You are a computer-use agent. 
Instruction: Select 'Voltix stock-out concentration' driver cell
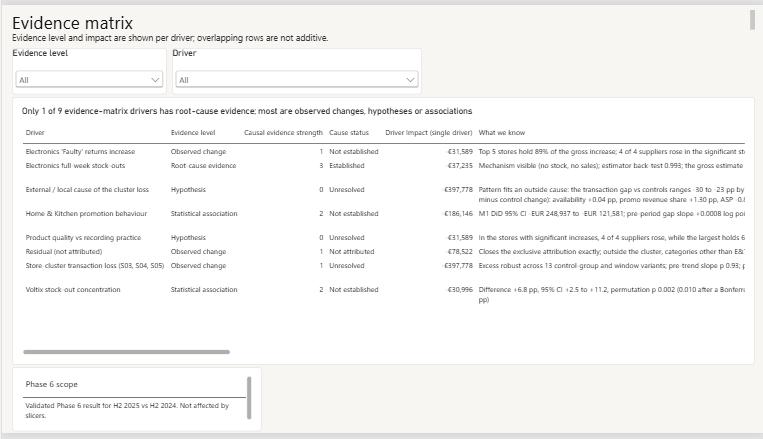click(x=73, y=289)
